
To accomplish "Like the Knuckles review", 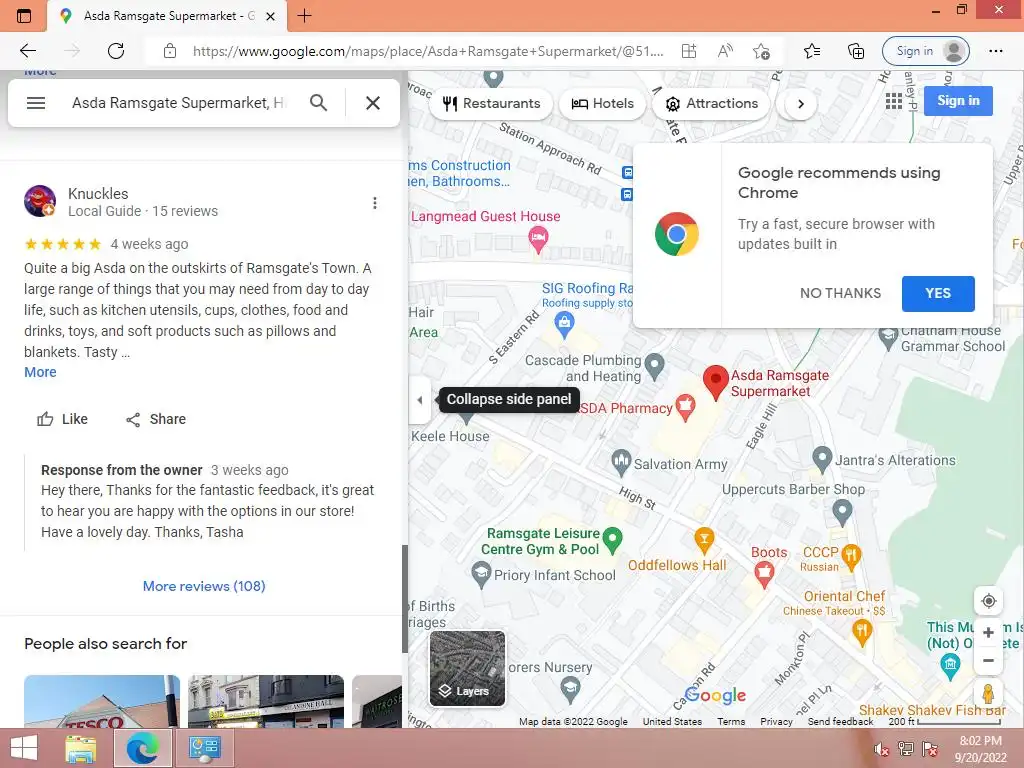I will tap(62, 419).
